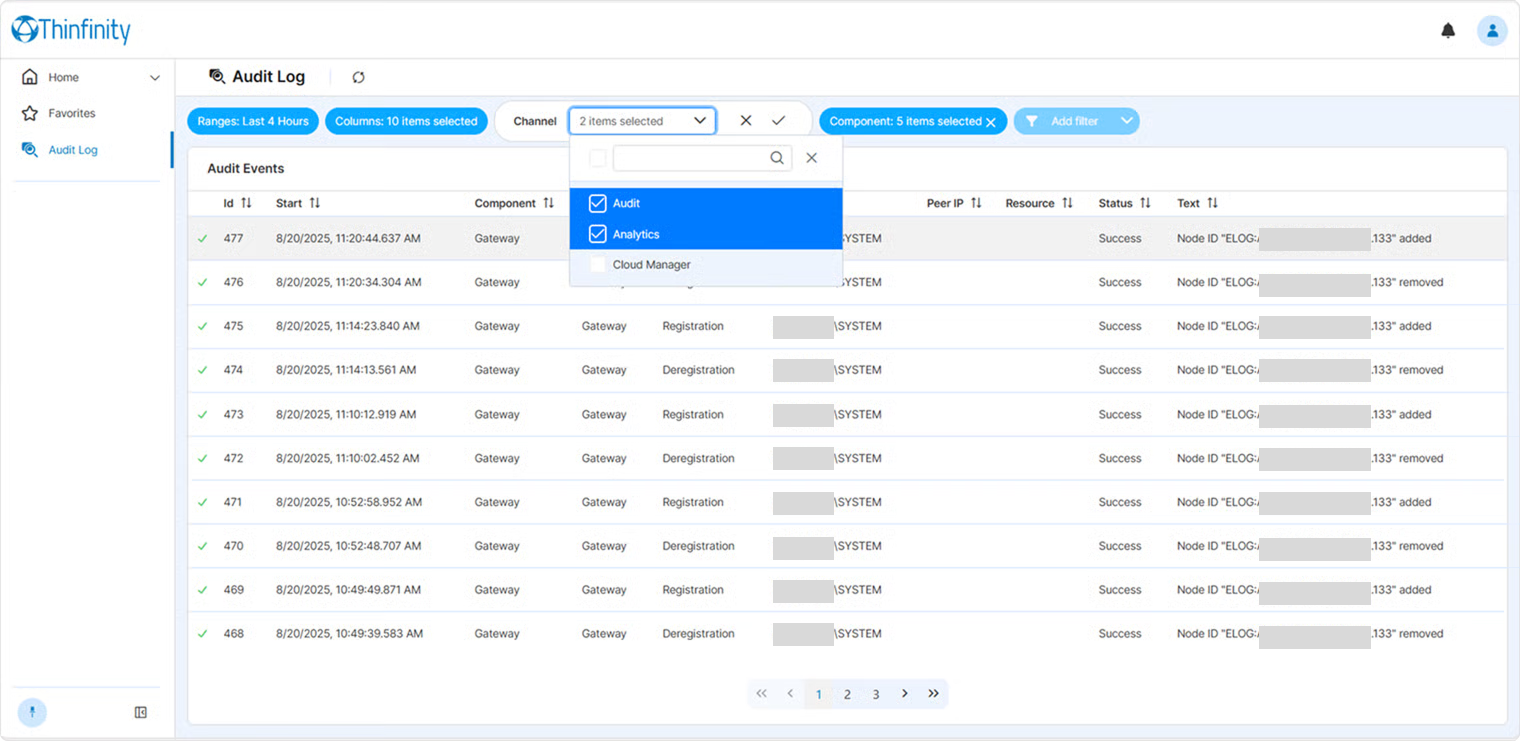Sort the table by Peer IP
The image size is (1520, 741).
tap(976, 203)
